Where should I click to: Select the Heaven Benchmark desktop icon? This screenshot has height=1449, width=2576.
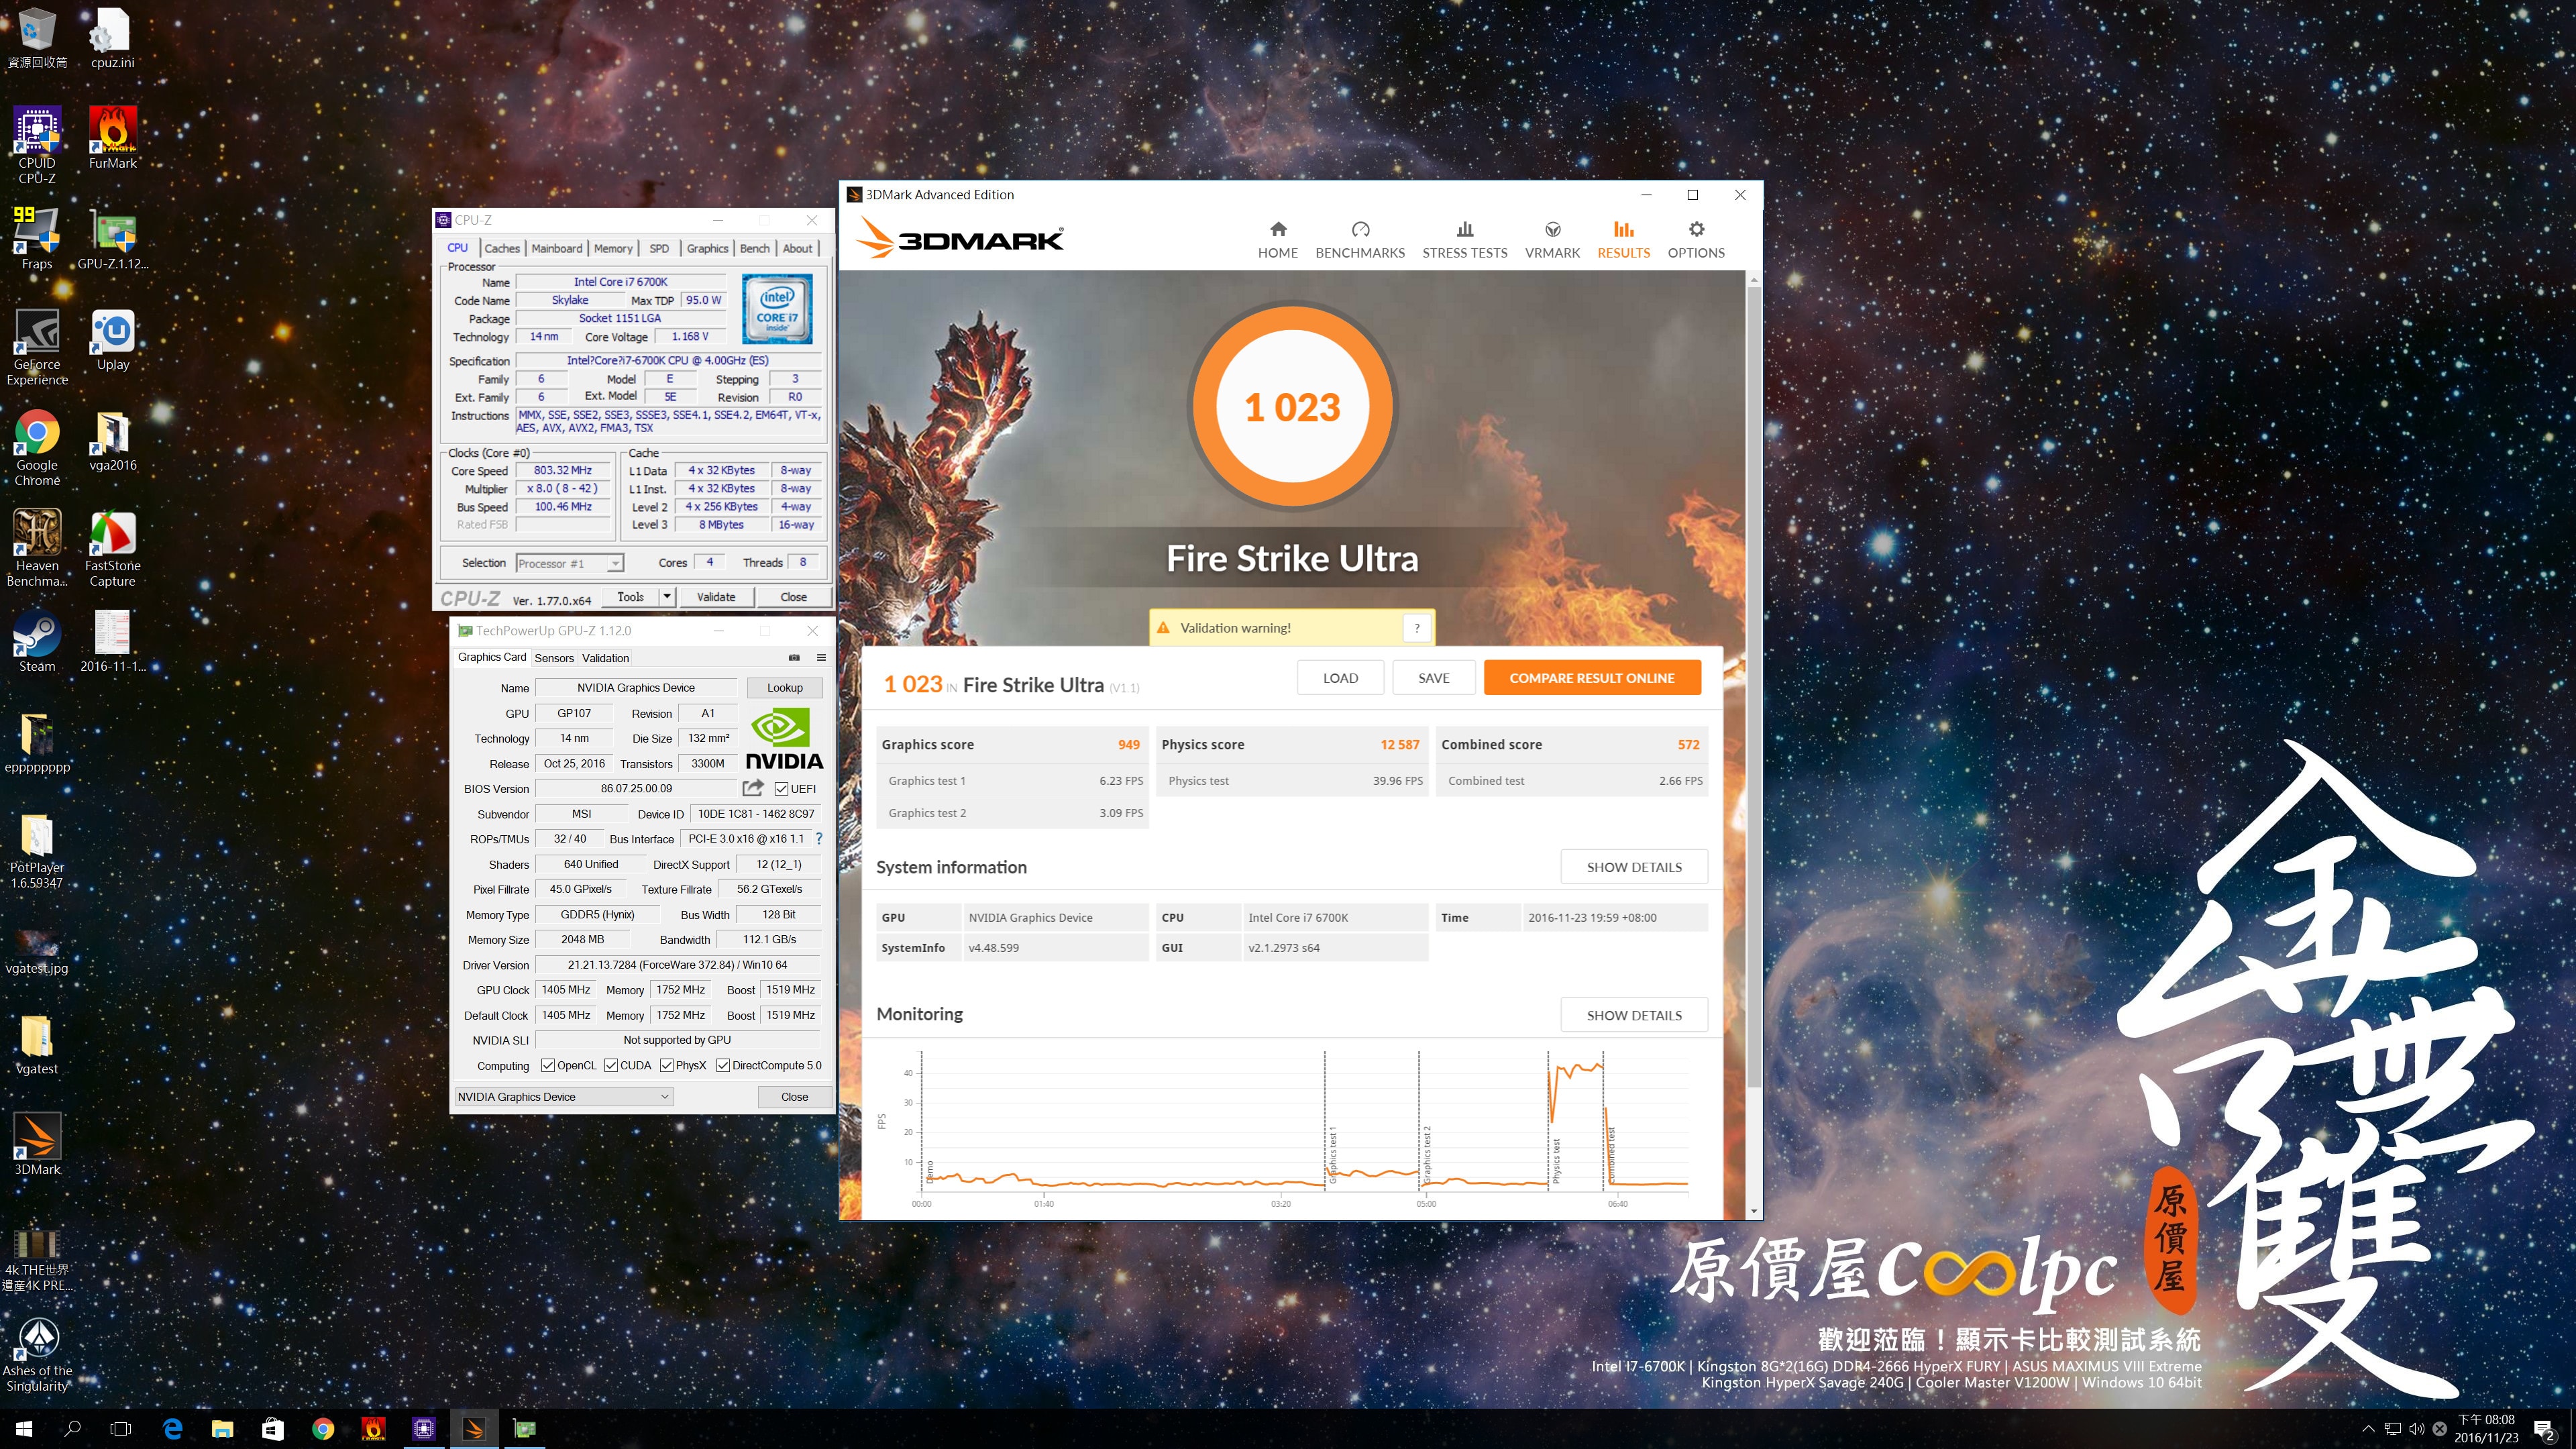[x=37, y=548]
